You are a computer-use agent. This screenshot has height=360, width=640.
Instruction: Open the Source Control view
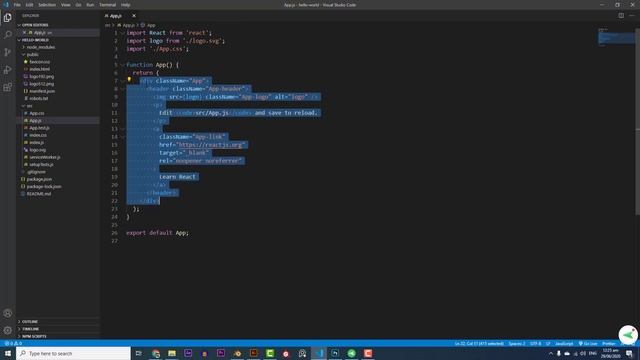coord(7,52)
